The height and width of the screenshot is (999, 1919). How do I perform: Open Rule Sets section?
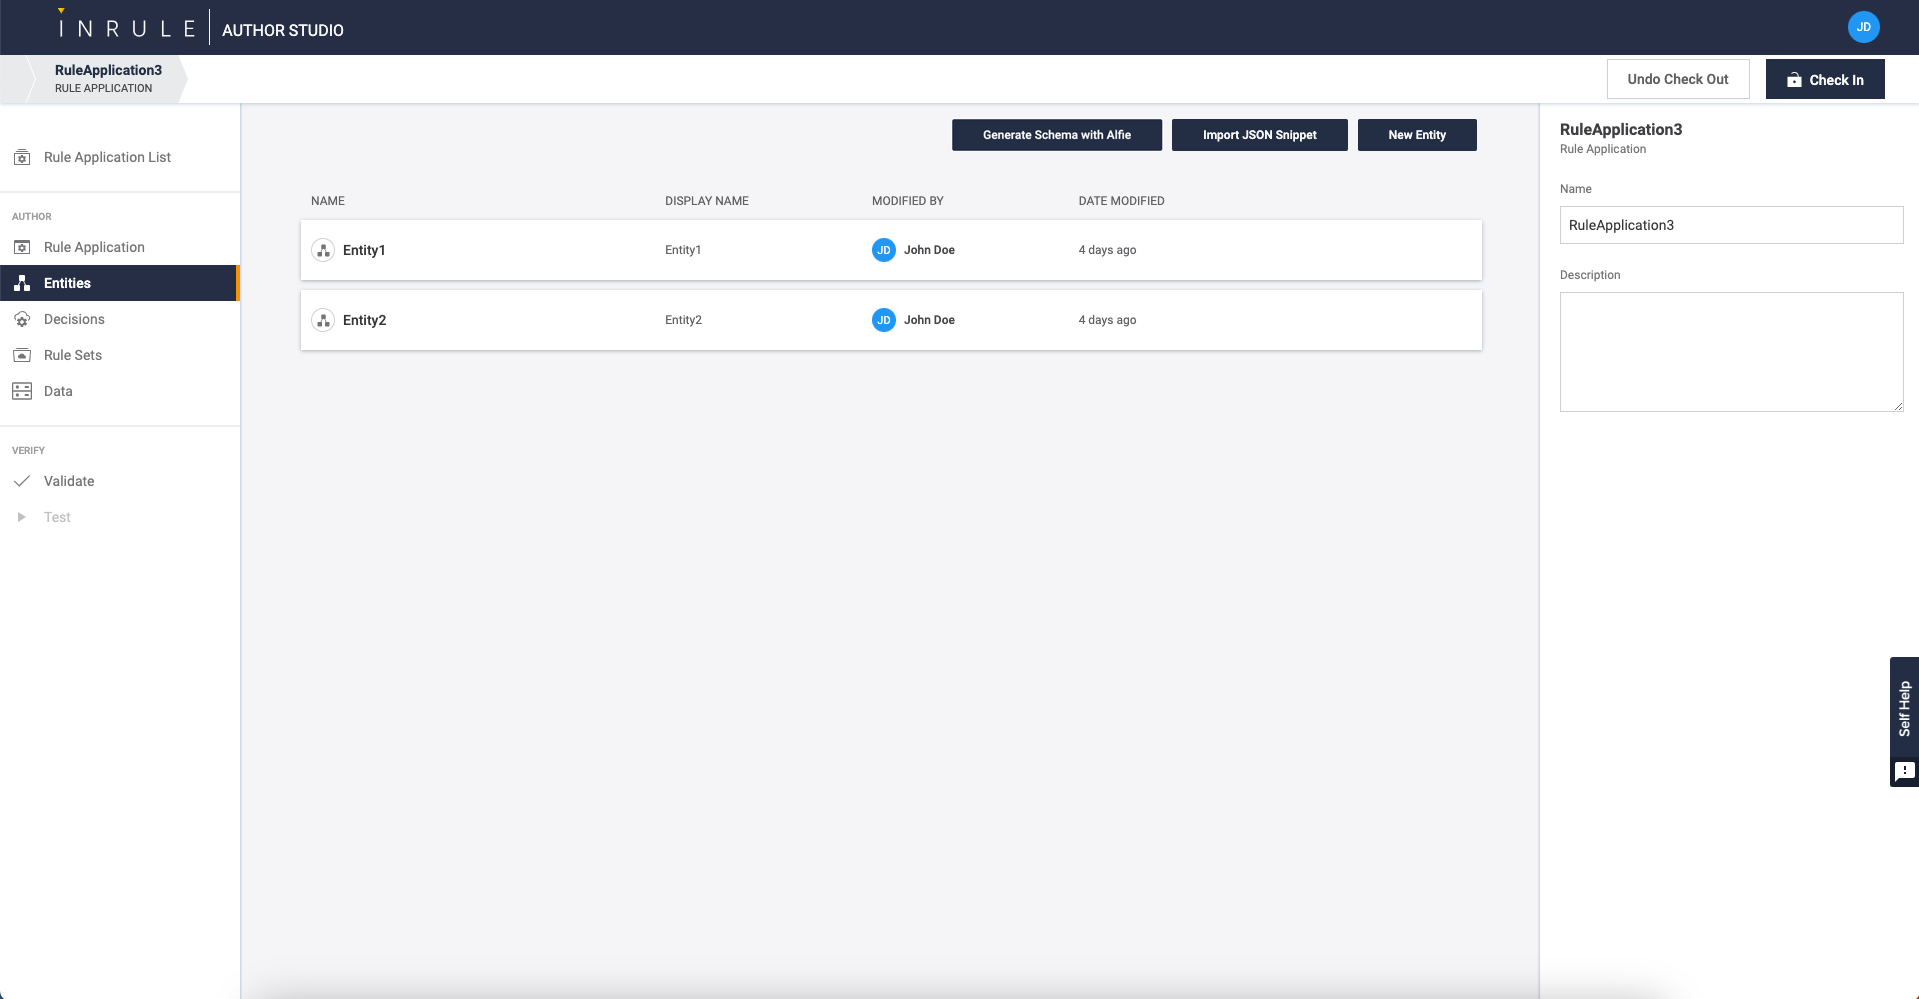tap(120, 355)
